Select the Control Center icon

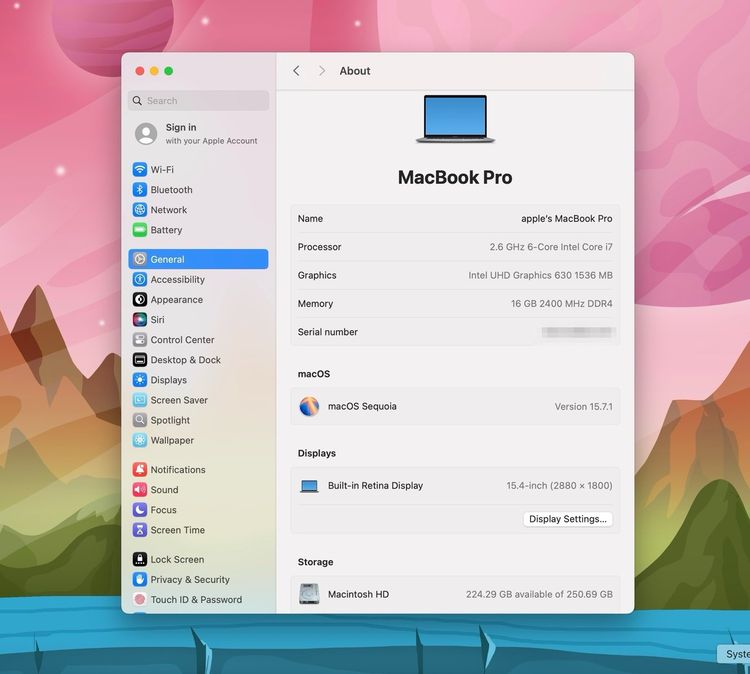pos(140,340)
